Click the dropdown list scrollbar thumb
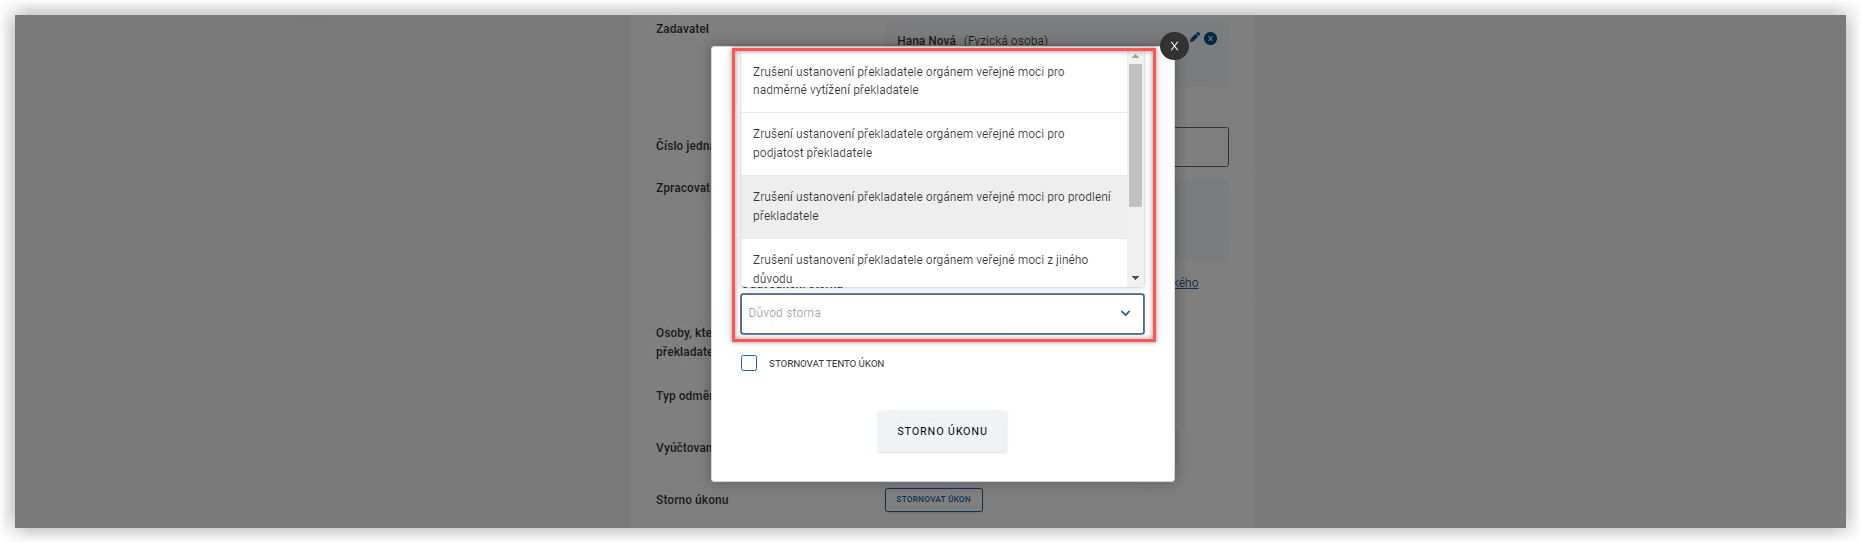 [1135, 135]
